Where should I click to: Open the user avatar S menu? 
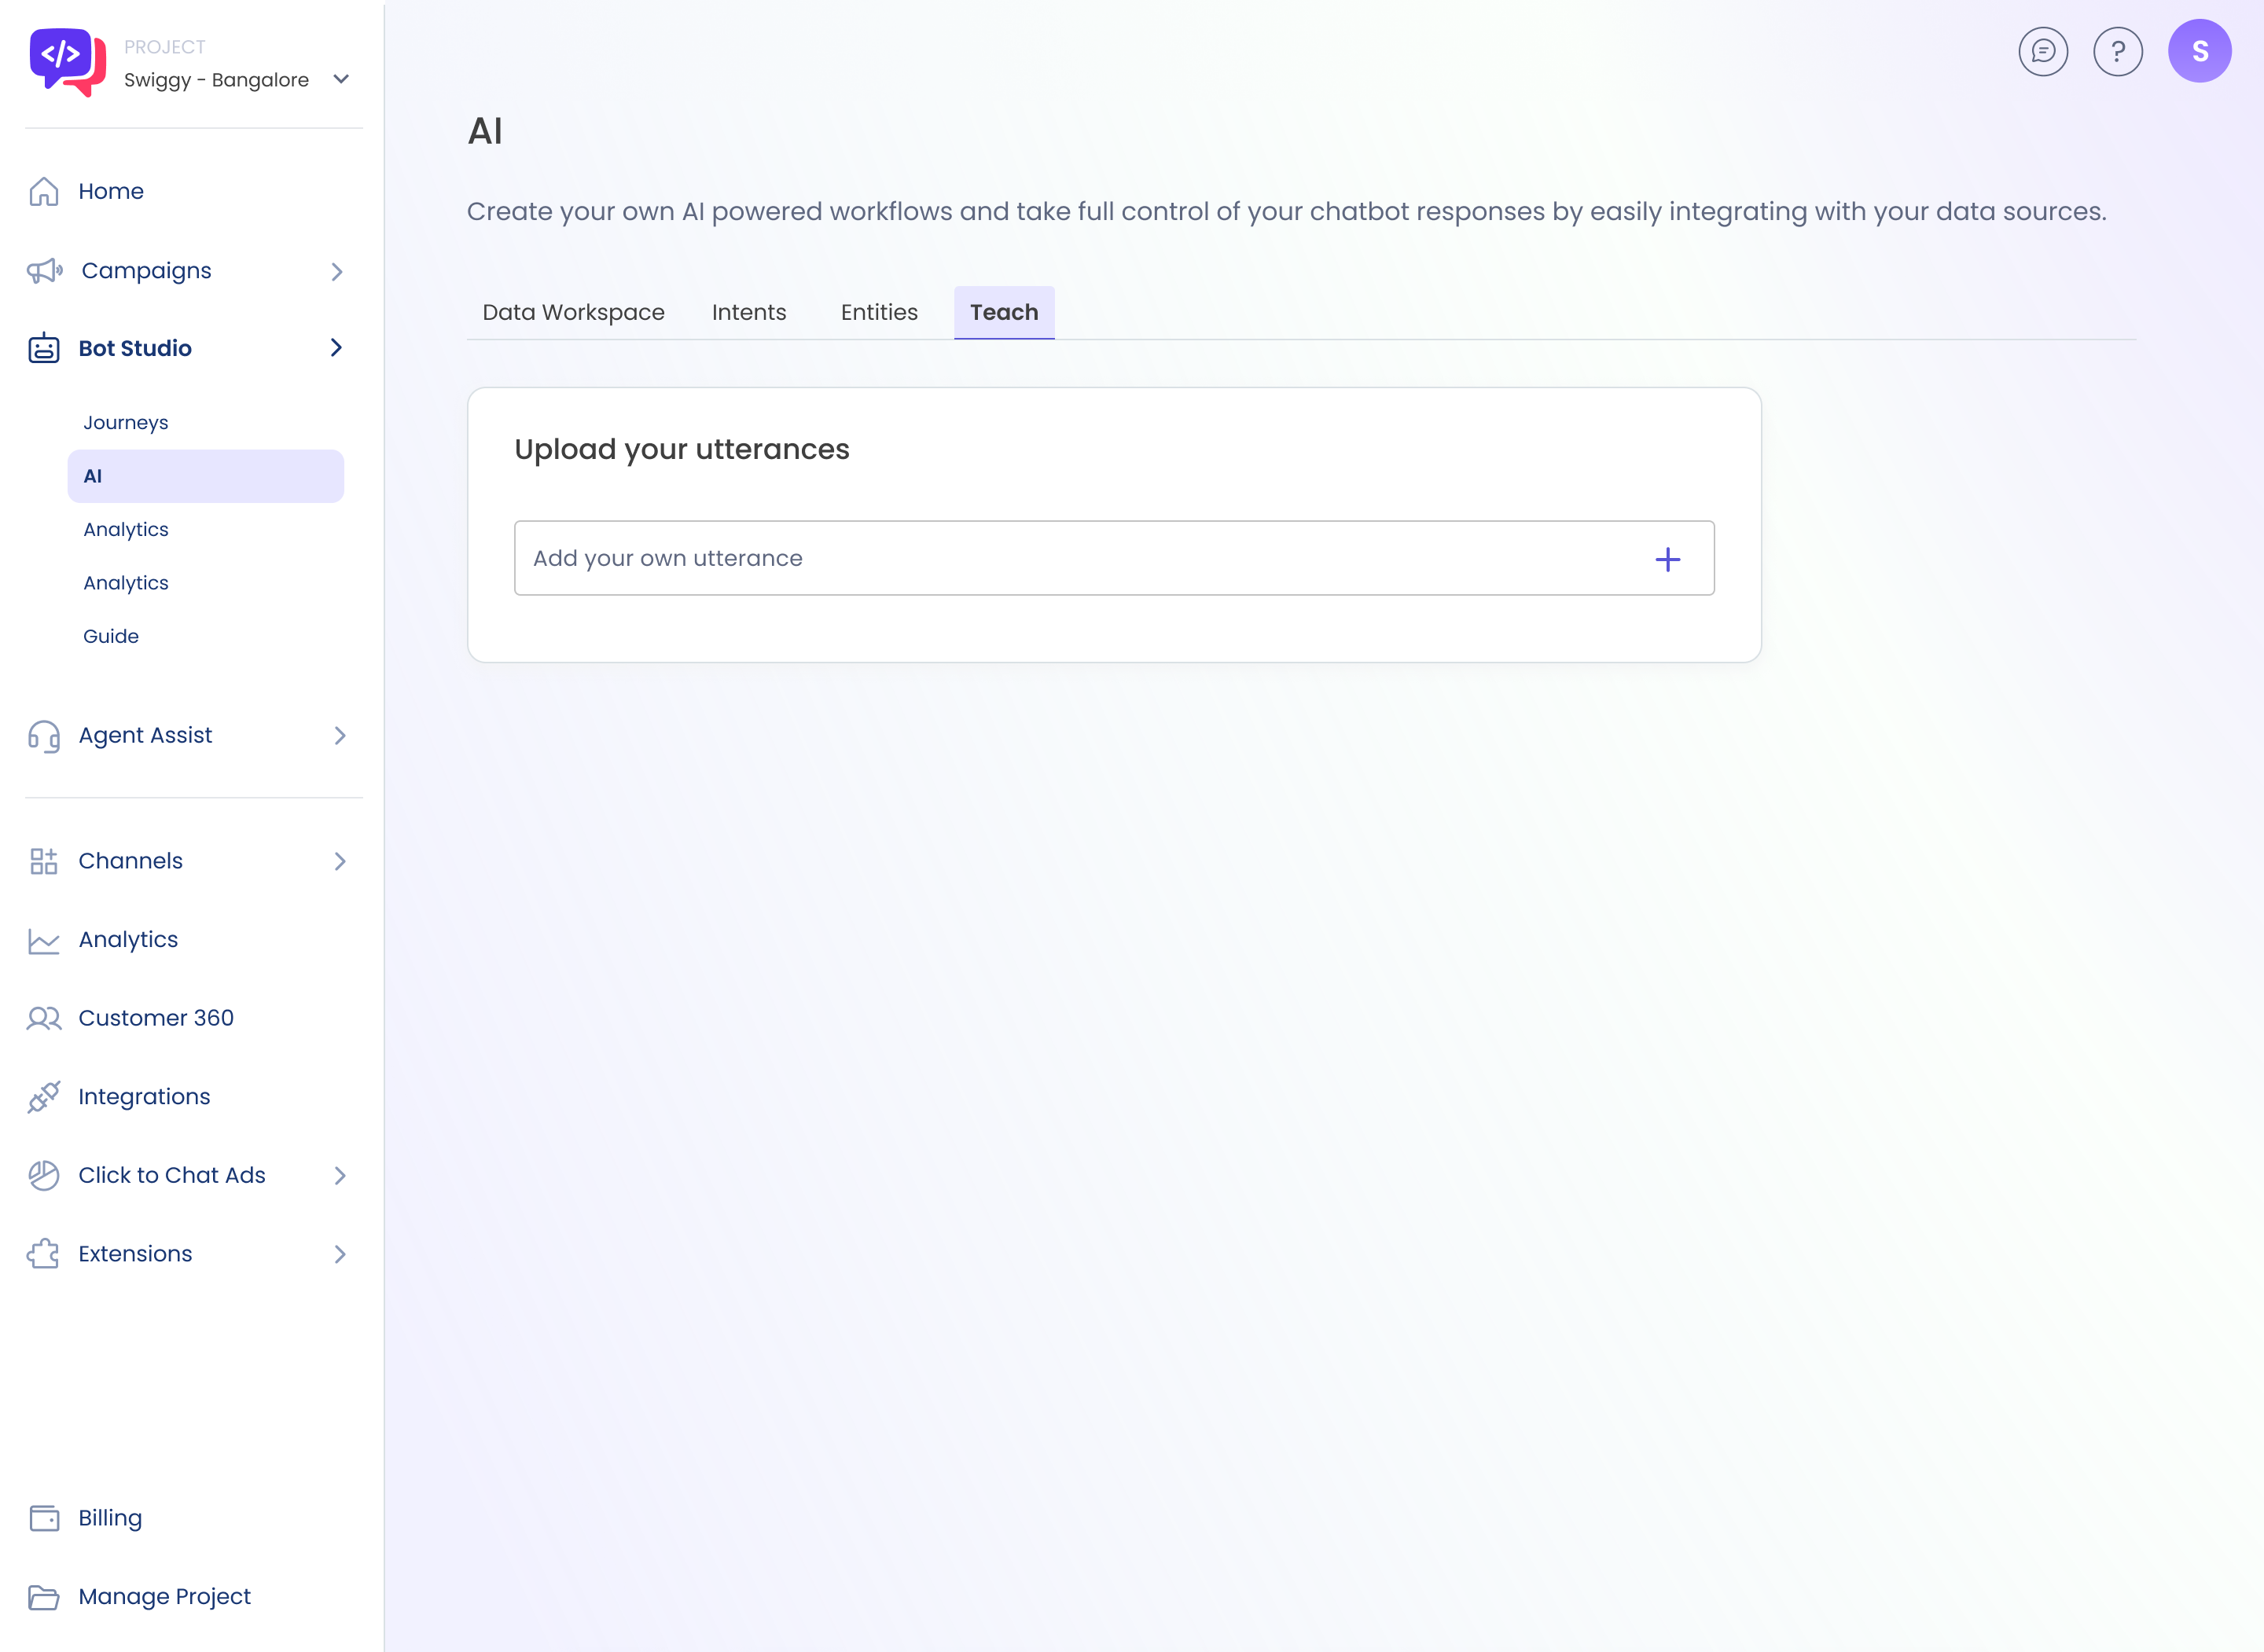(2199, 51)
